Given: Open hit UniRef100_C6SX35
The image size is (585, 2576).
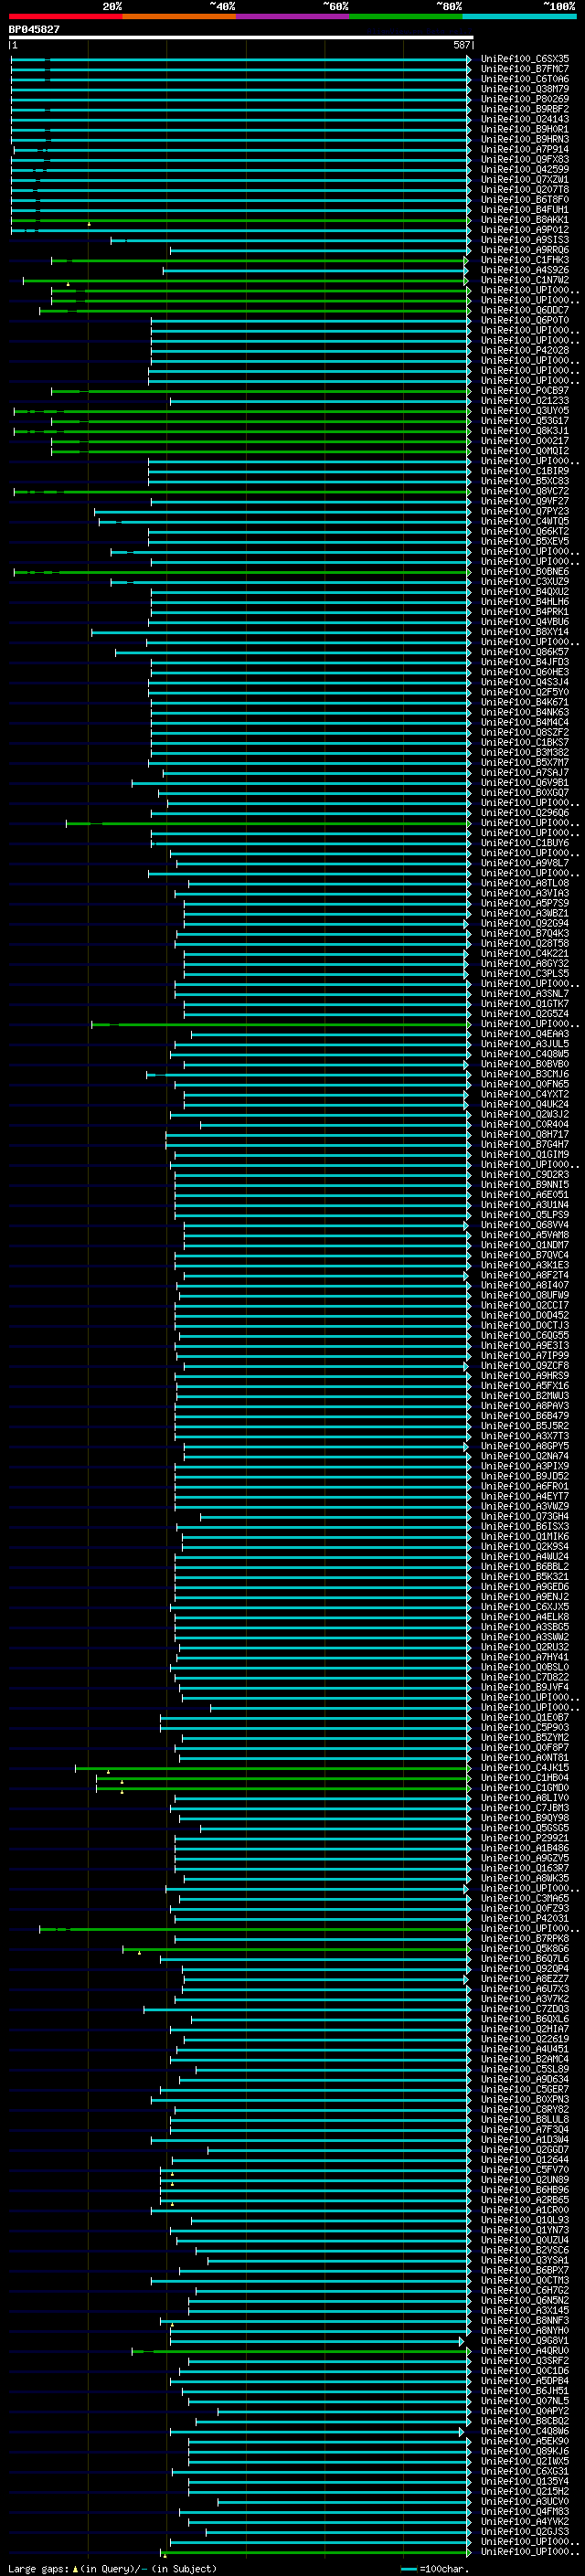Looking at the screenshot, I should click(x=525, y=59).
